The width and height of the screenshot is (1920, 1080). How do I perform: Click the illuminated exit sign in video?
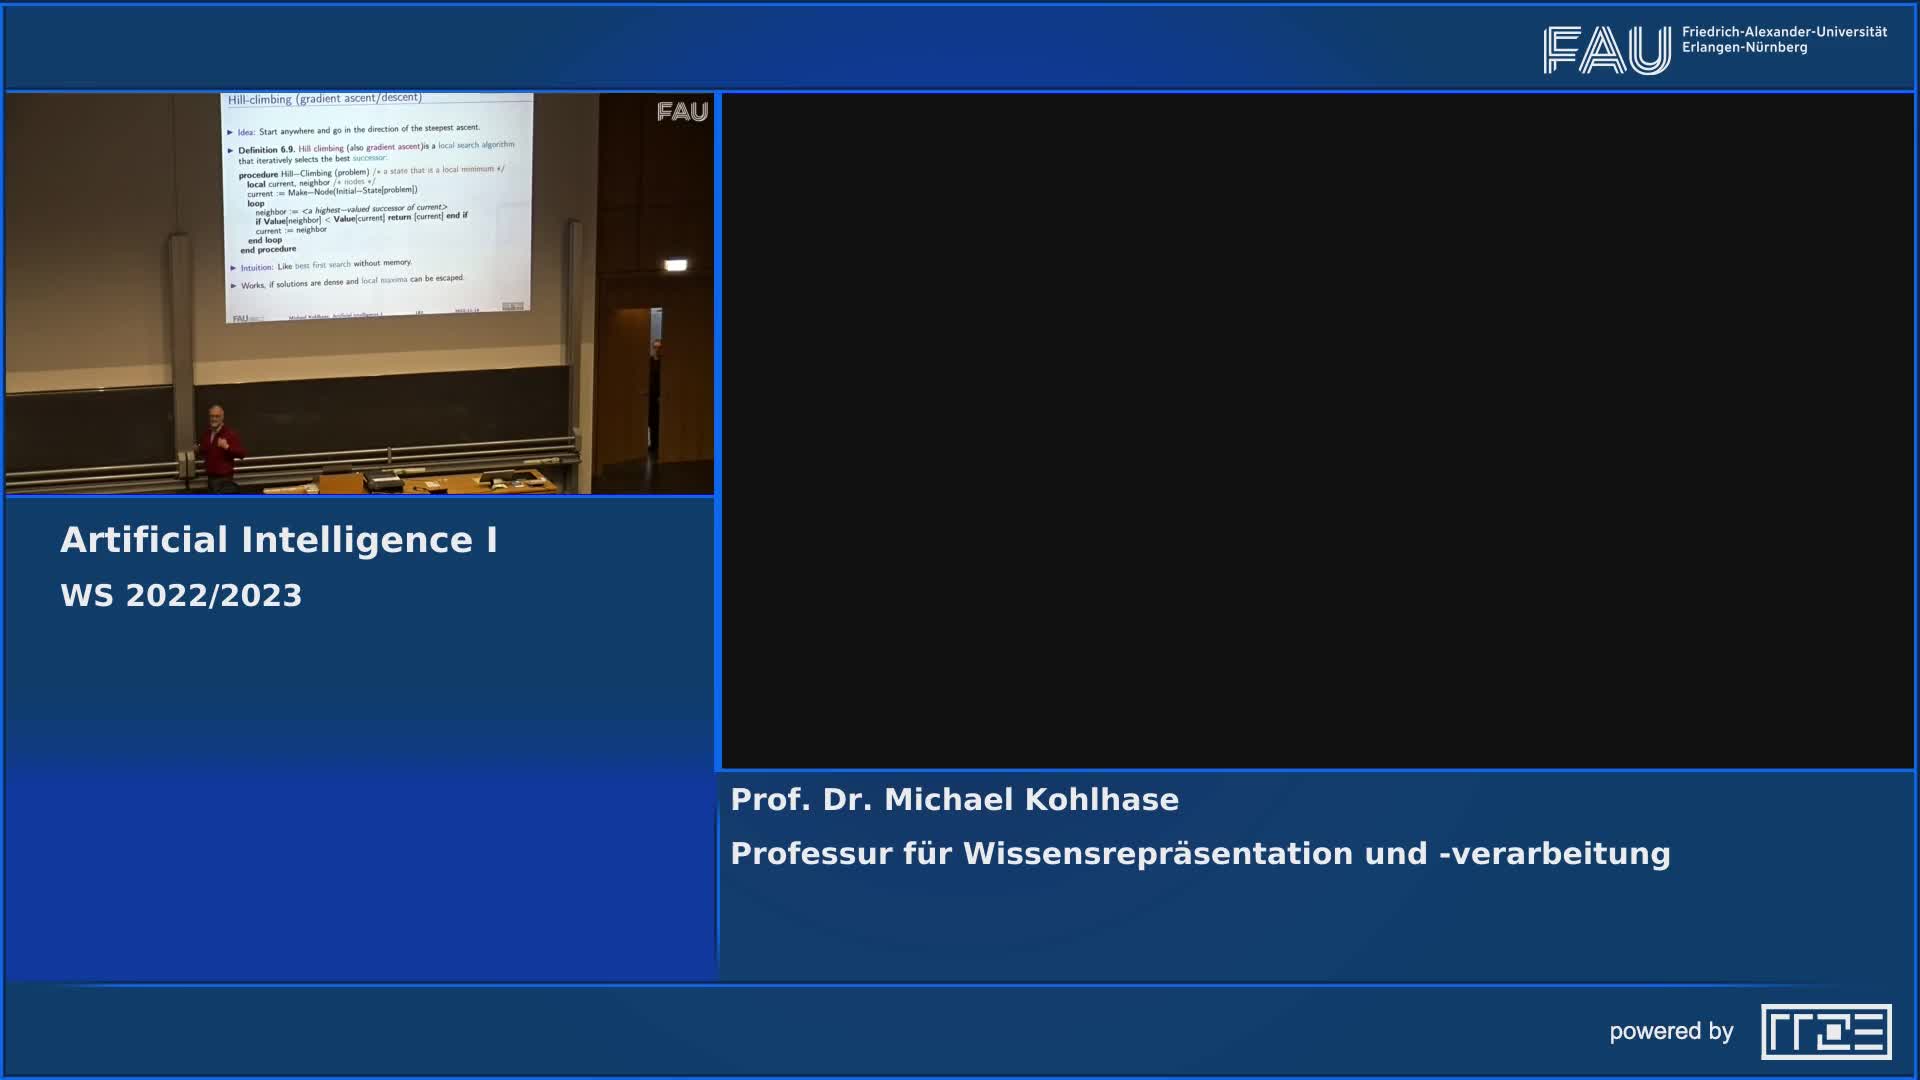[x=676, y=265]
